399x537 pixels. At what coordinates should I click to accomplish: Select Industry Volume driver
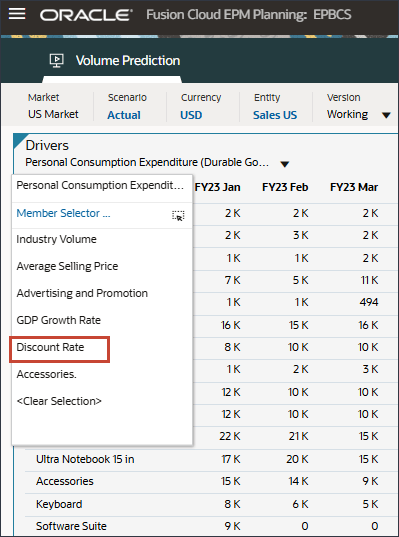(x=56, y=239)
